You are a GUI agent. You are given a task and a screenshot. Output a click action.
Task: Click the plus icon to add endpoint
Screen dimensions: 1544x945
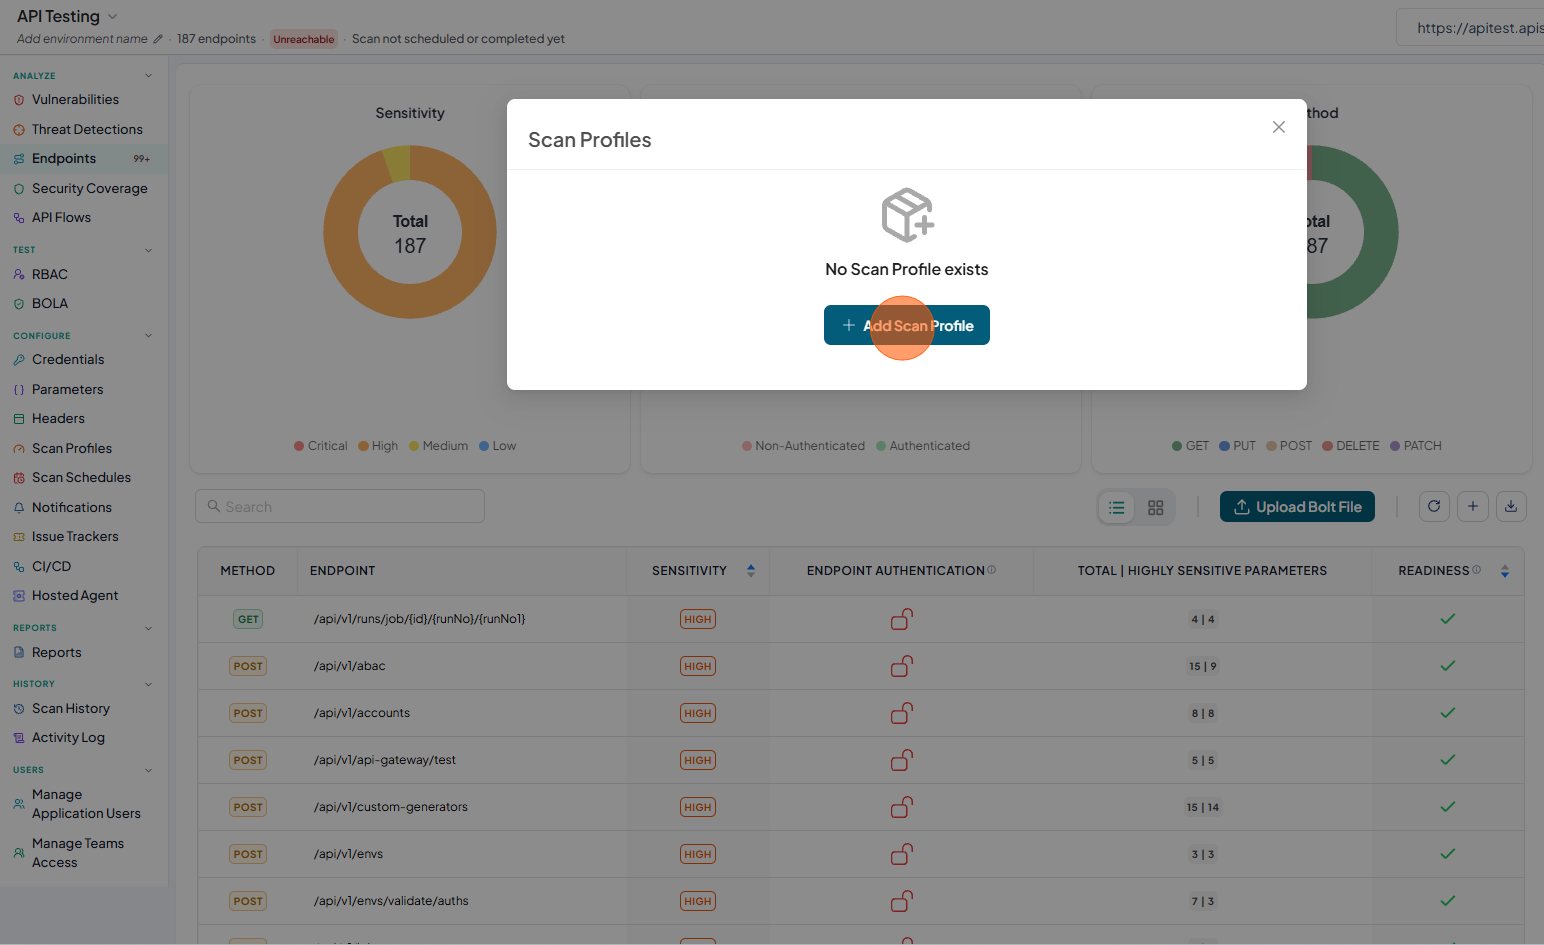click(1473, 507)
